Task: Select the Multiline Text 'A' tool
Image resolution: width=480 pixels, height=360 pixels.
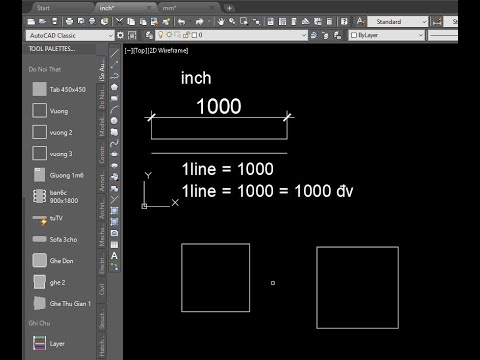Action: pos(114,256)
